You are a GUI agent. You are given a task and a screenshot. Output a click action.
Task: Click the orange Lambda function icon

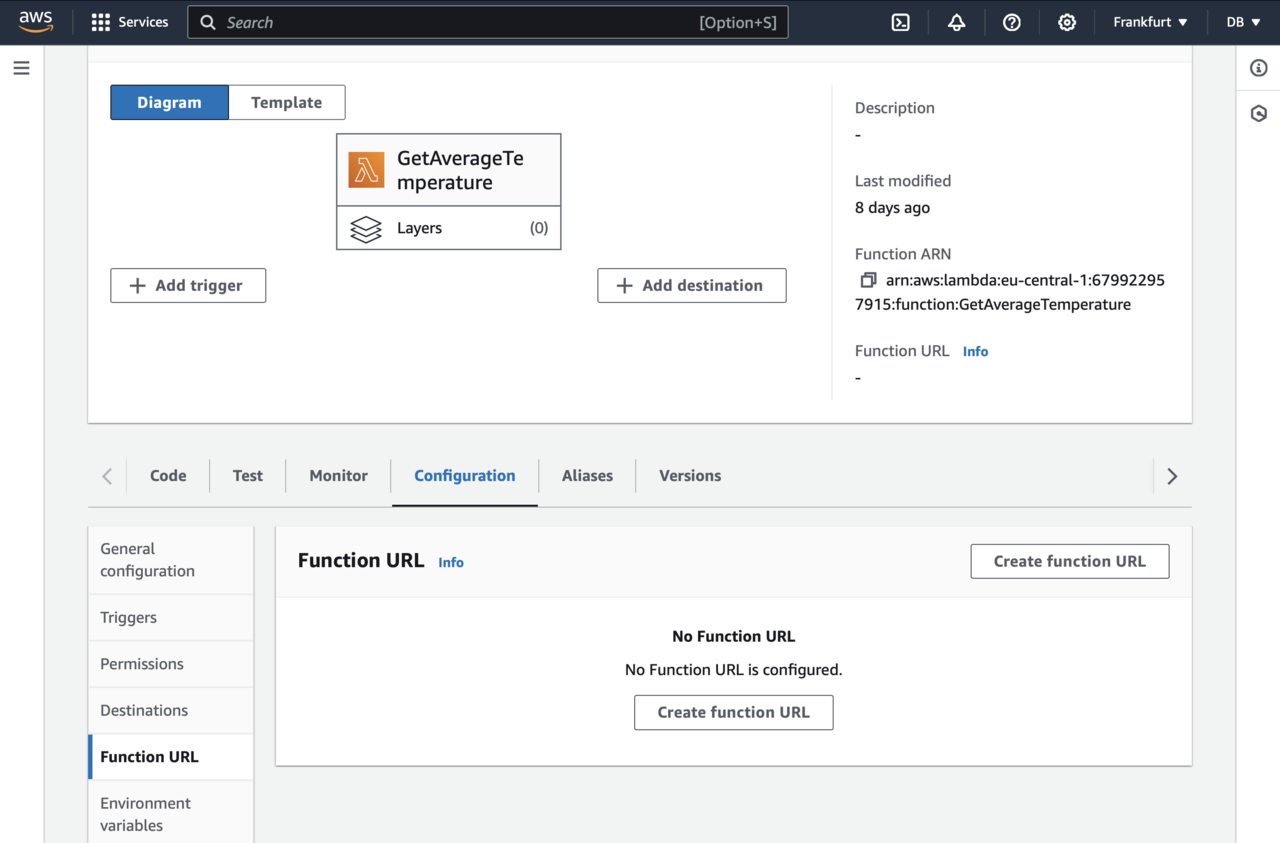point(366,170)
